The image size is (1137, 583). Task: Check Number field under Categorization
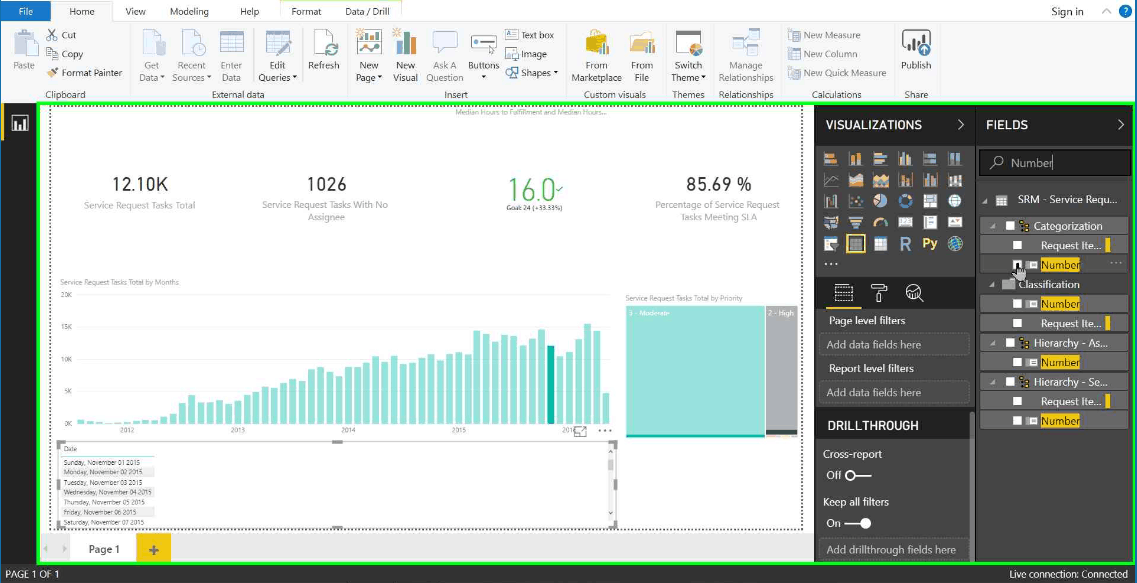(1017, 265)
